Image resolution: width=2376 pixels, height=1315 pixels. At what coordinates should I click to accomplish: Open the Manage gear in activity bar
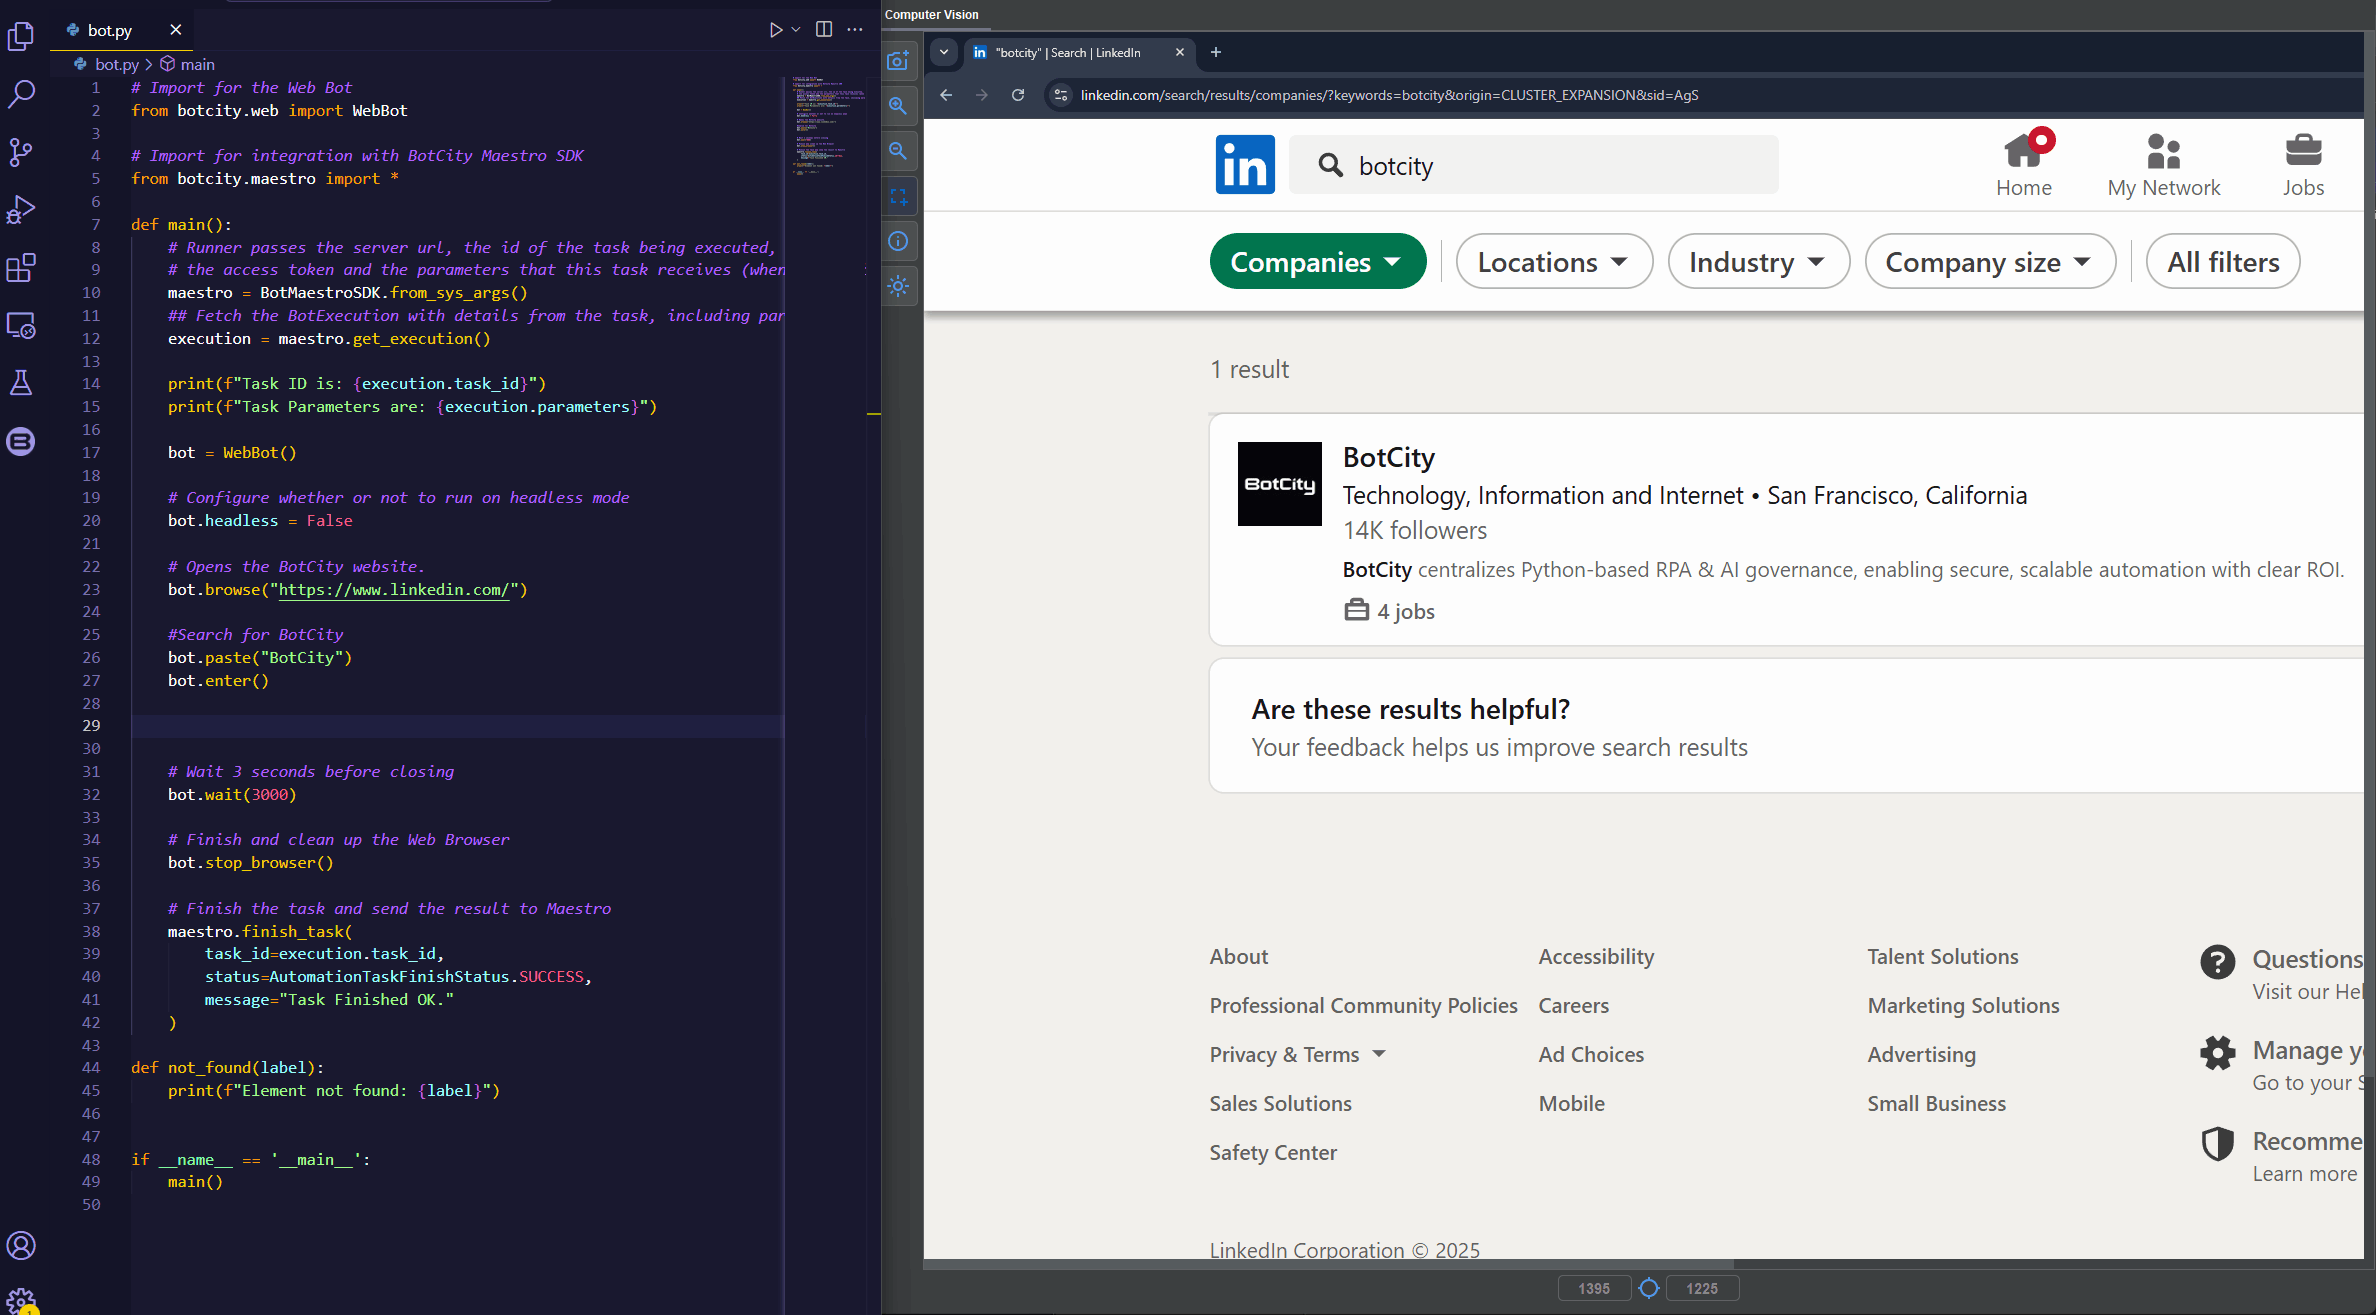pos(21,1300)
